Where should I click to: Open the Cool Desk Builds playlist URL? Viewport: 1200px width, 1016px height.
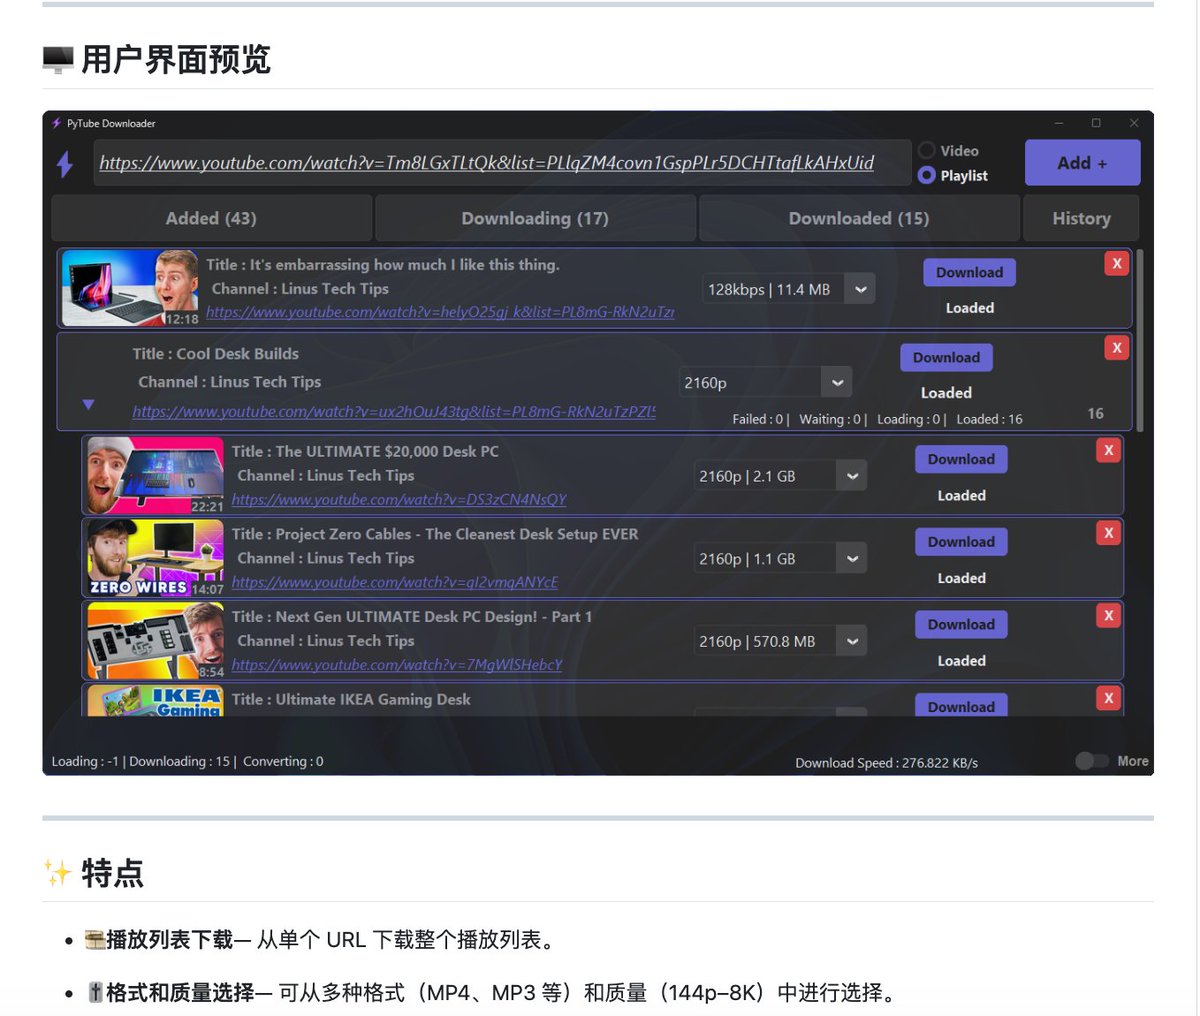(x=394, y=411)
